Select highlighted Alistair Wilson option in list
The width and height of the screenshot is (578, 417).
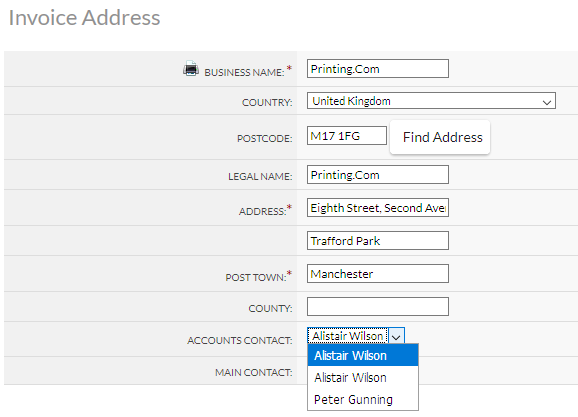coord(363,355)
